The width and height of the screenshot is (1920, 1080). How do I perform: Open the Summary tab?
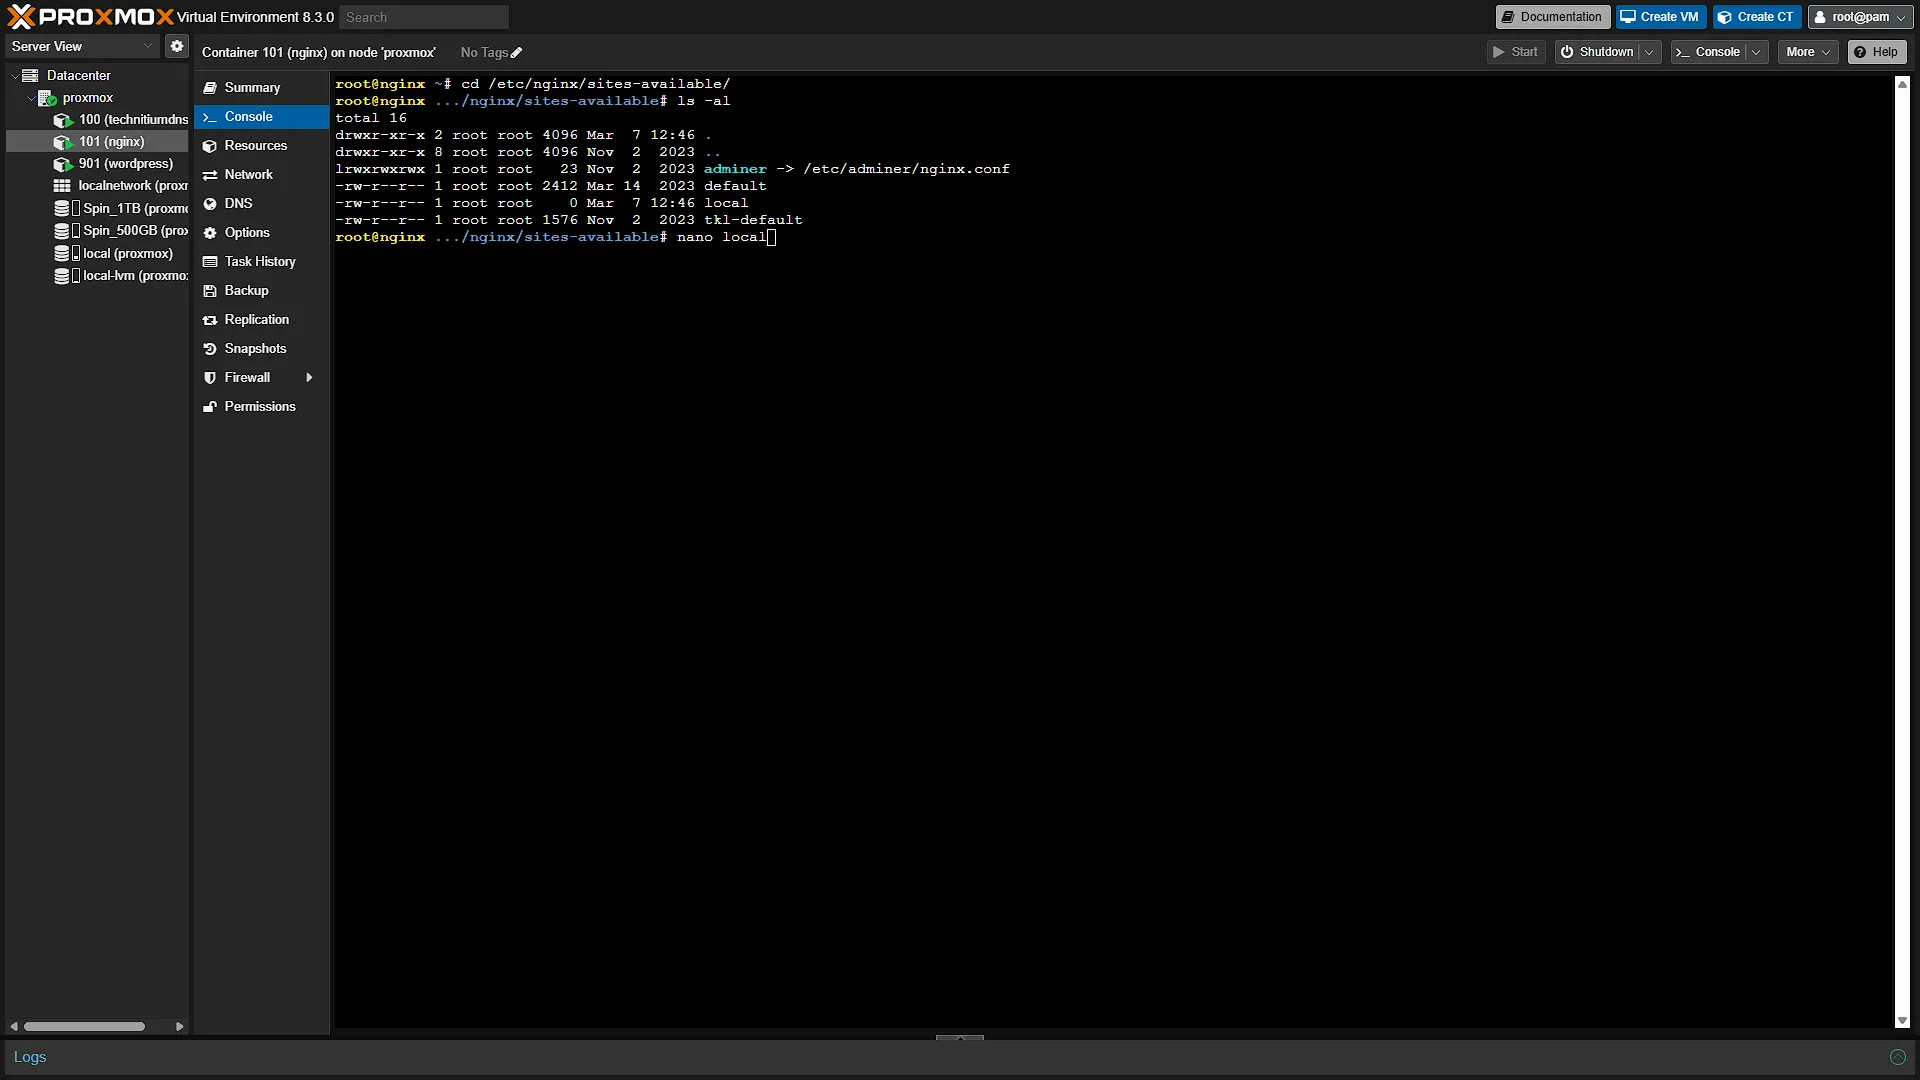[262, 88]
